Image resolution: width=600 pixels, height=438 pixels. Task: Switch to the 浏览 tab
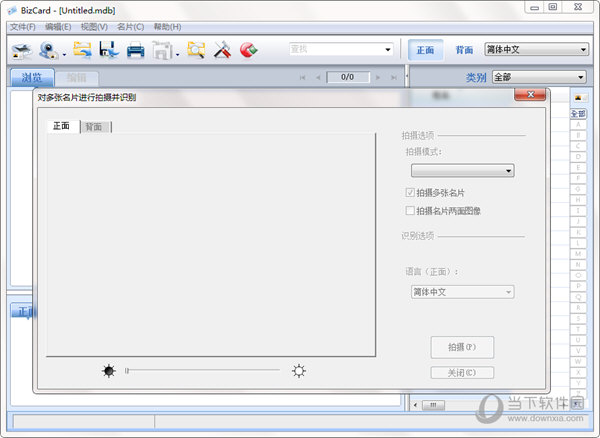point(32,78)
